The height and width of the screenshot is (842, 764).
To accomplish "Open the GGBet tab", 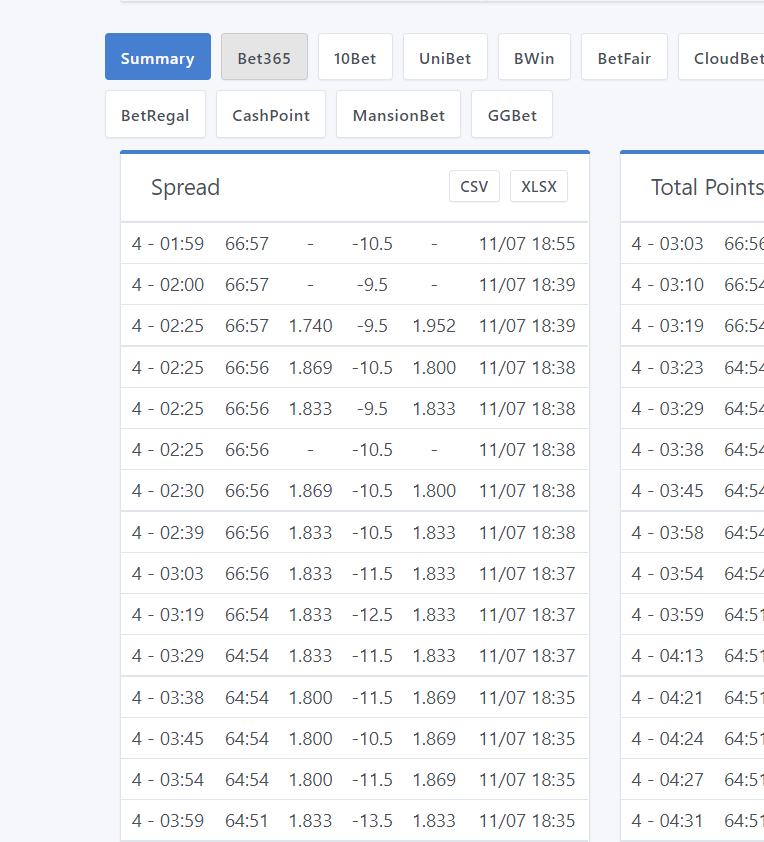I will pyautogui.click(x=512, y=115).
